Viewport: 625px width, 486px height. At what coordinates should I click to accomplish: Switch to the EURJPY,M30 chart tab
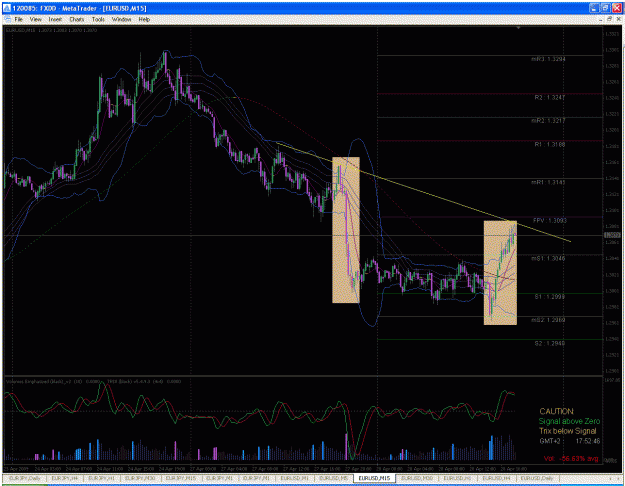pyautogui.click(x=140, y=478)
